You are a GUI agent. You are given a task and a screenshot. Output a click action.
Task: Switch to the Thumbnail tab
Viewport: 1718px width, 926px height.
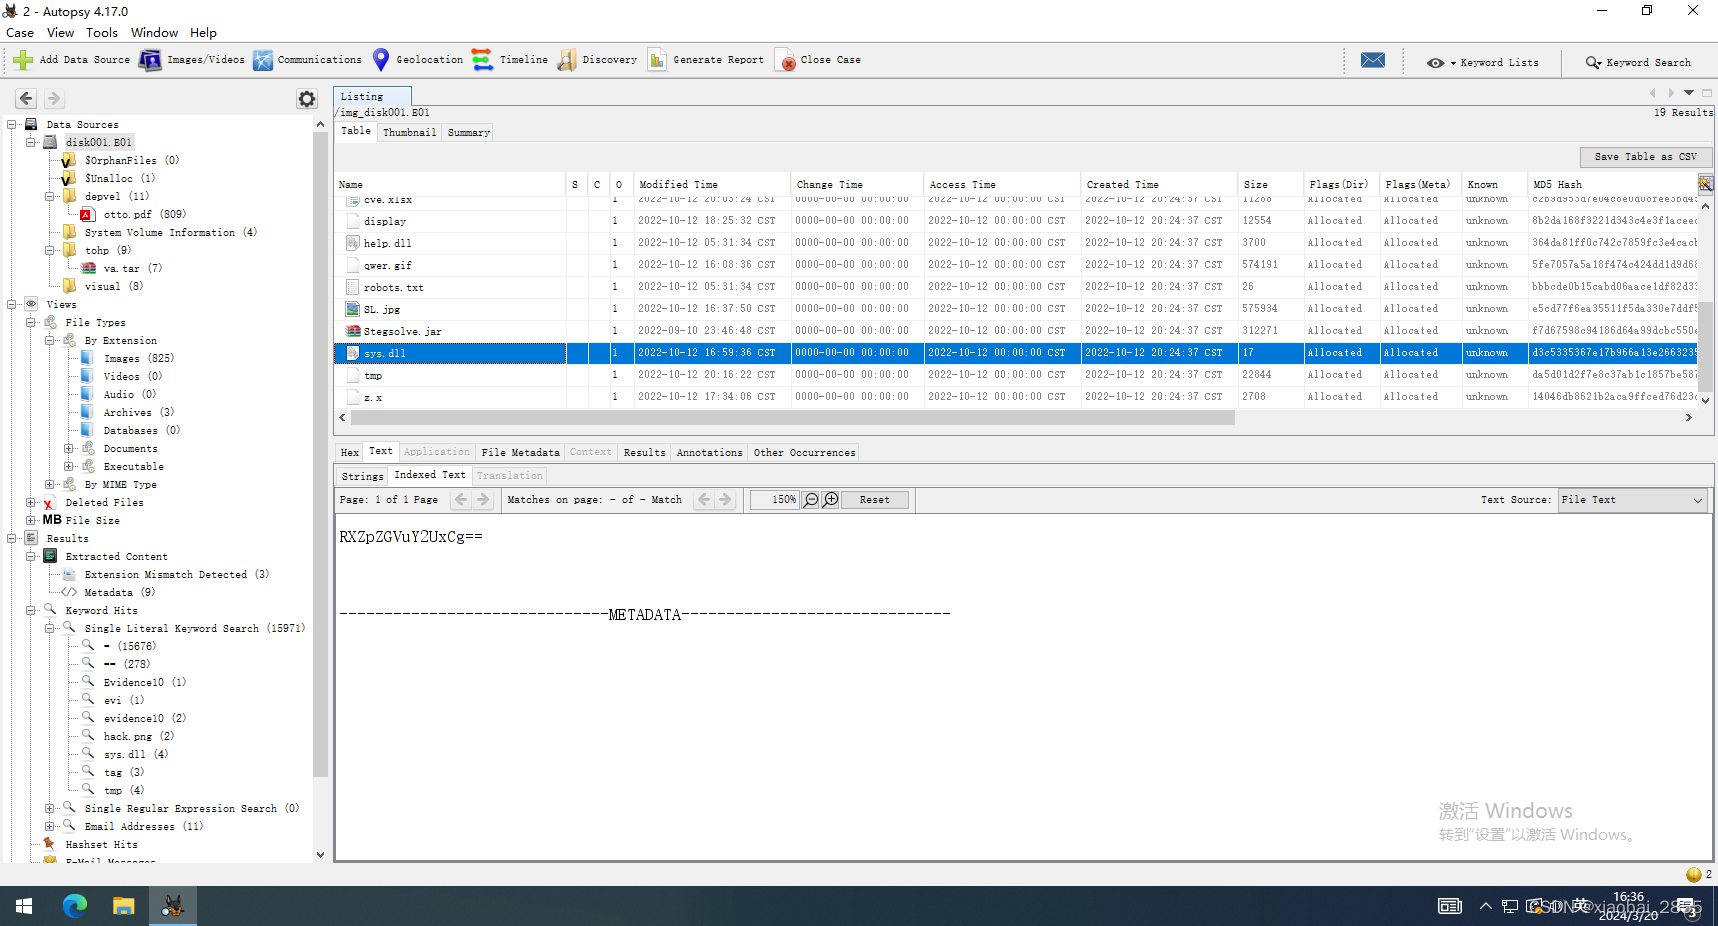409,131
